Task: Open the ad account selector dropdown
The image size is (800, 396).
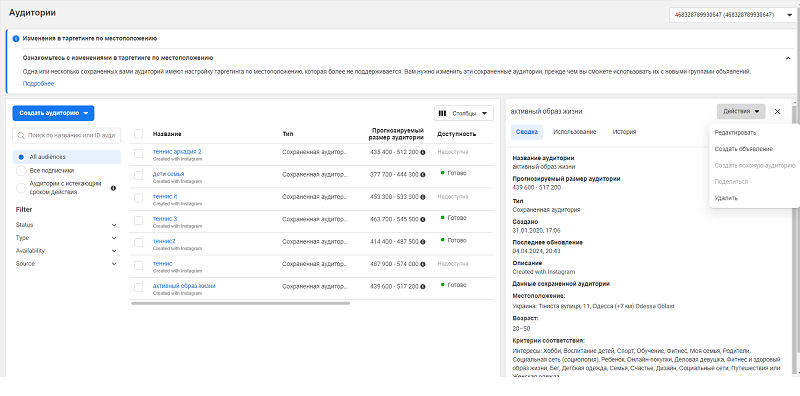Action: 733,15
